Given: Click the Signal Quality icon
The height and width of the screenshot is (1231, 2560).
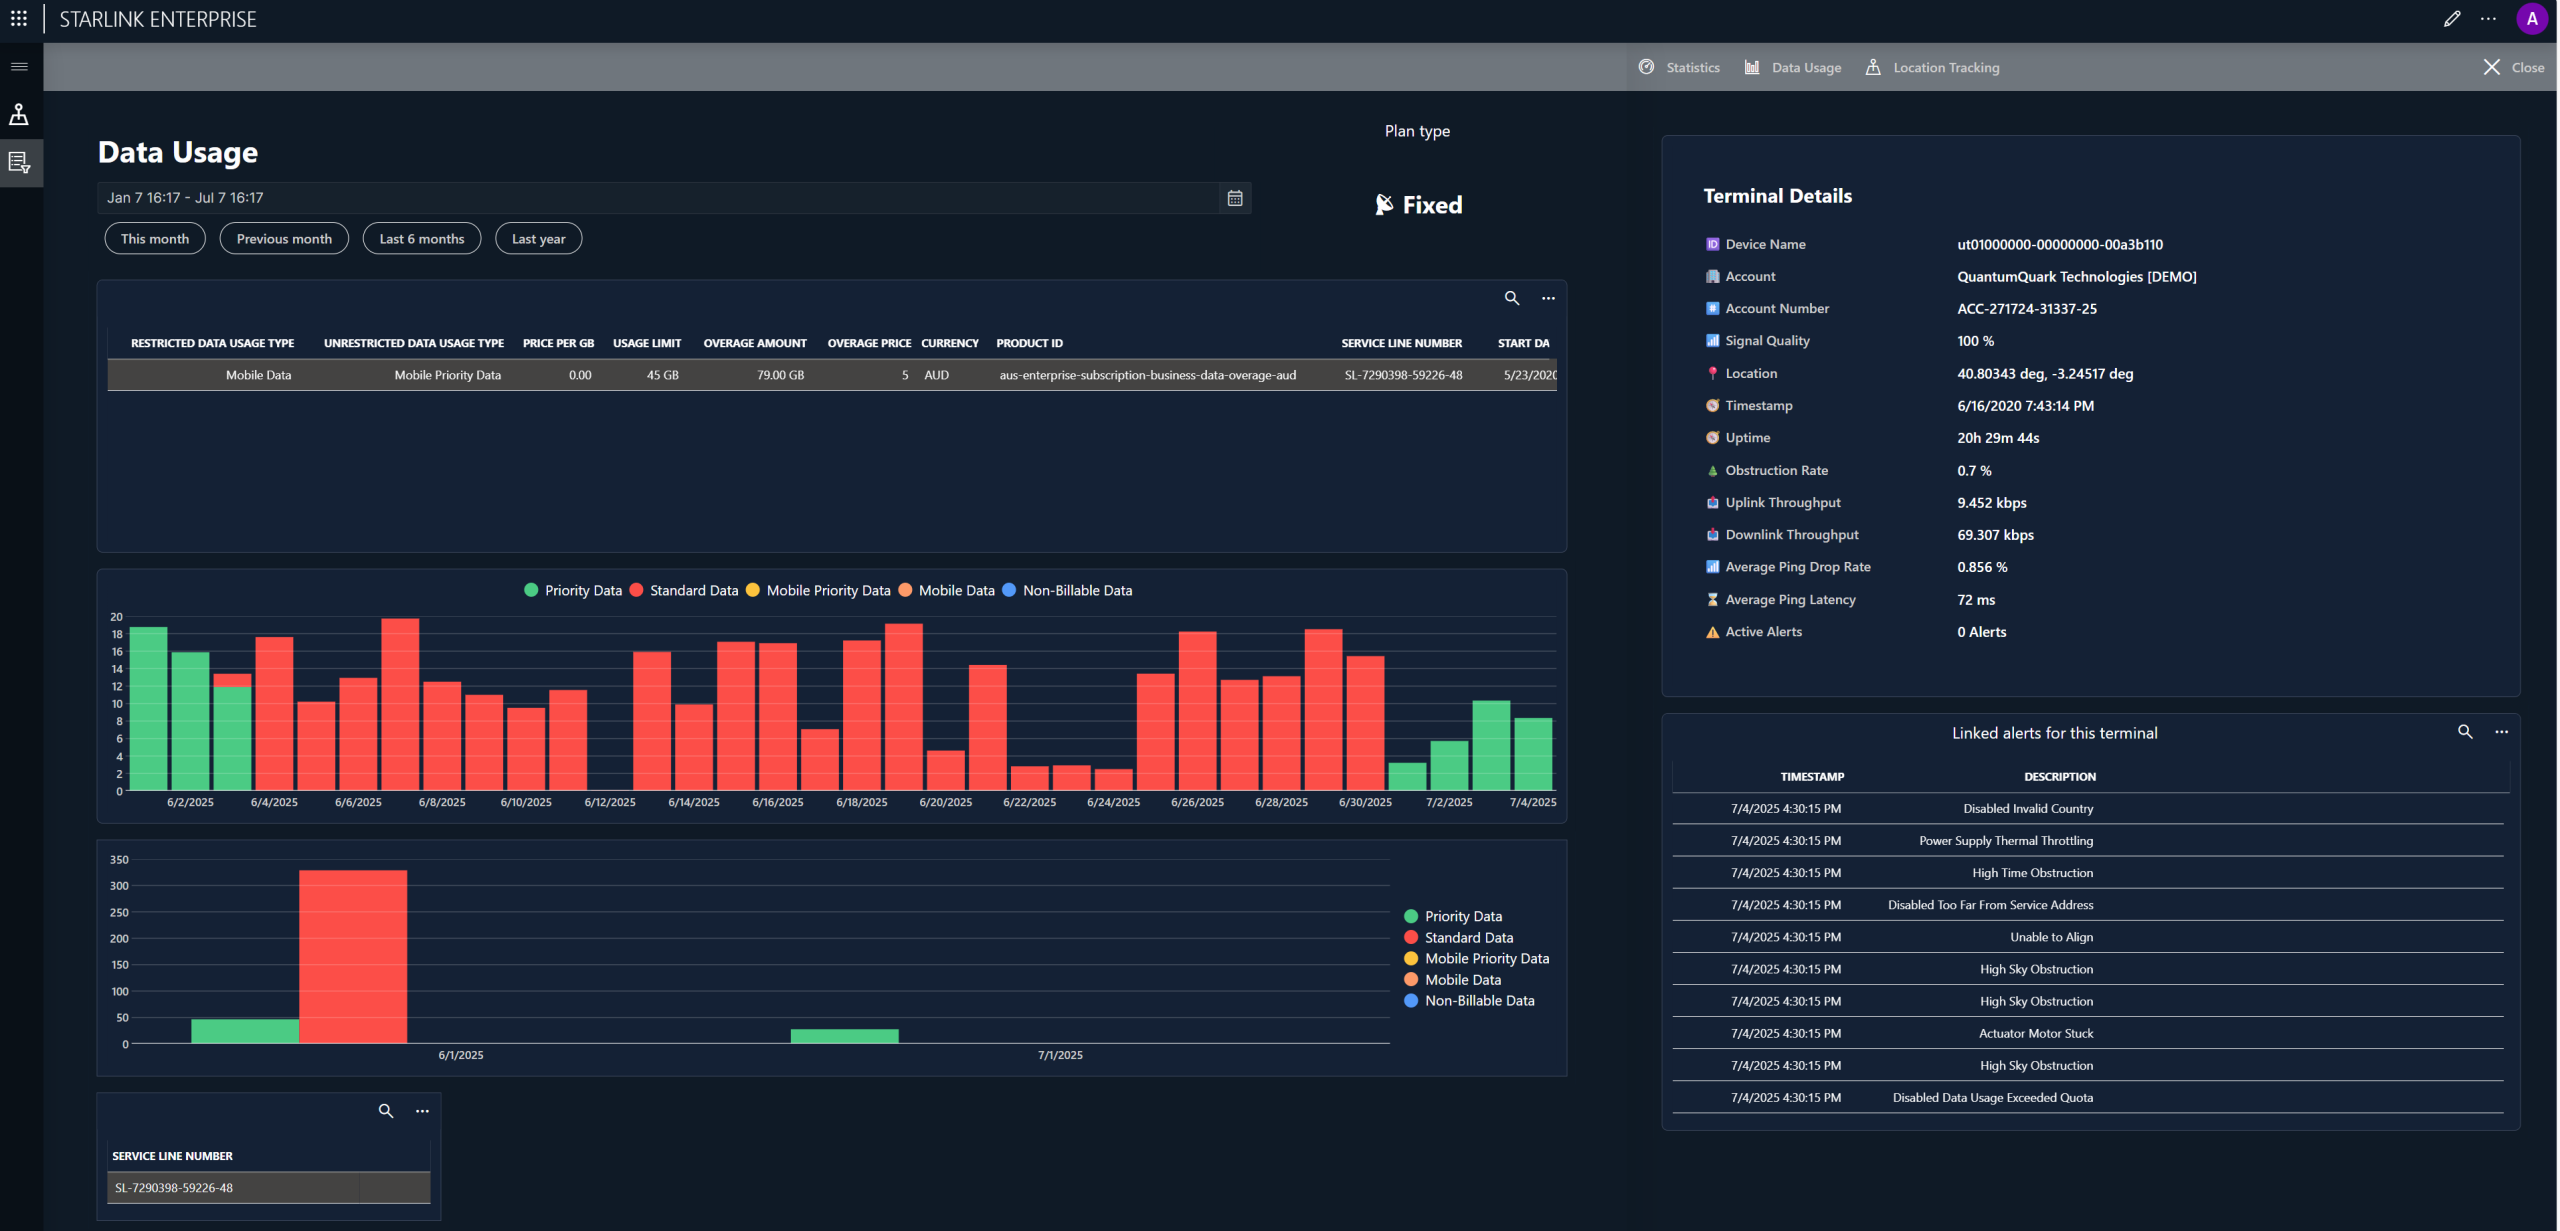Looking at the screenshot, I should pyautogui.click(x=1712, y=341).
